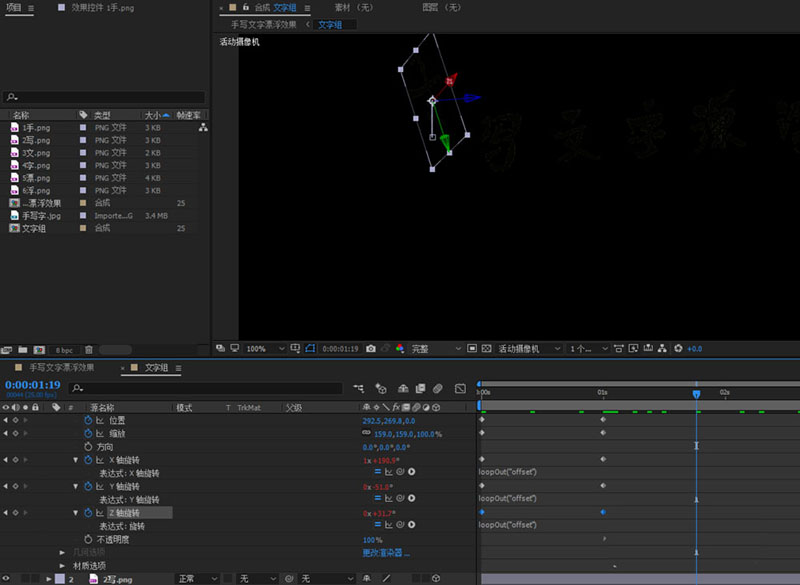This screenshot has height=585, width=800.
Task: Toggle draft 3D in the timeline
Action: click(x=381, y=389)
